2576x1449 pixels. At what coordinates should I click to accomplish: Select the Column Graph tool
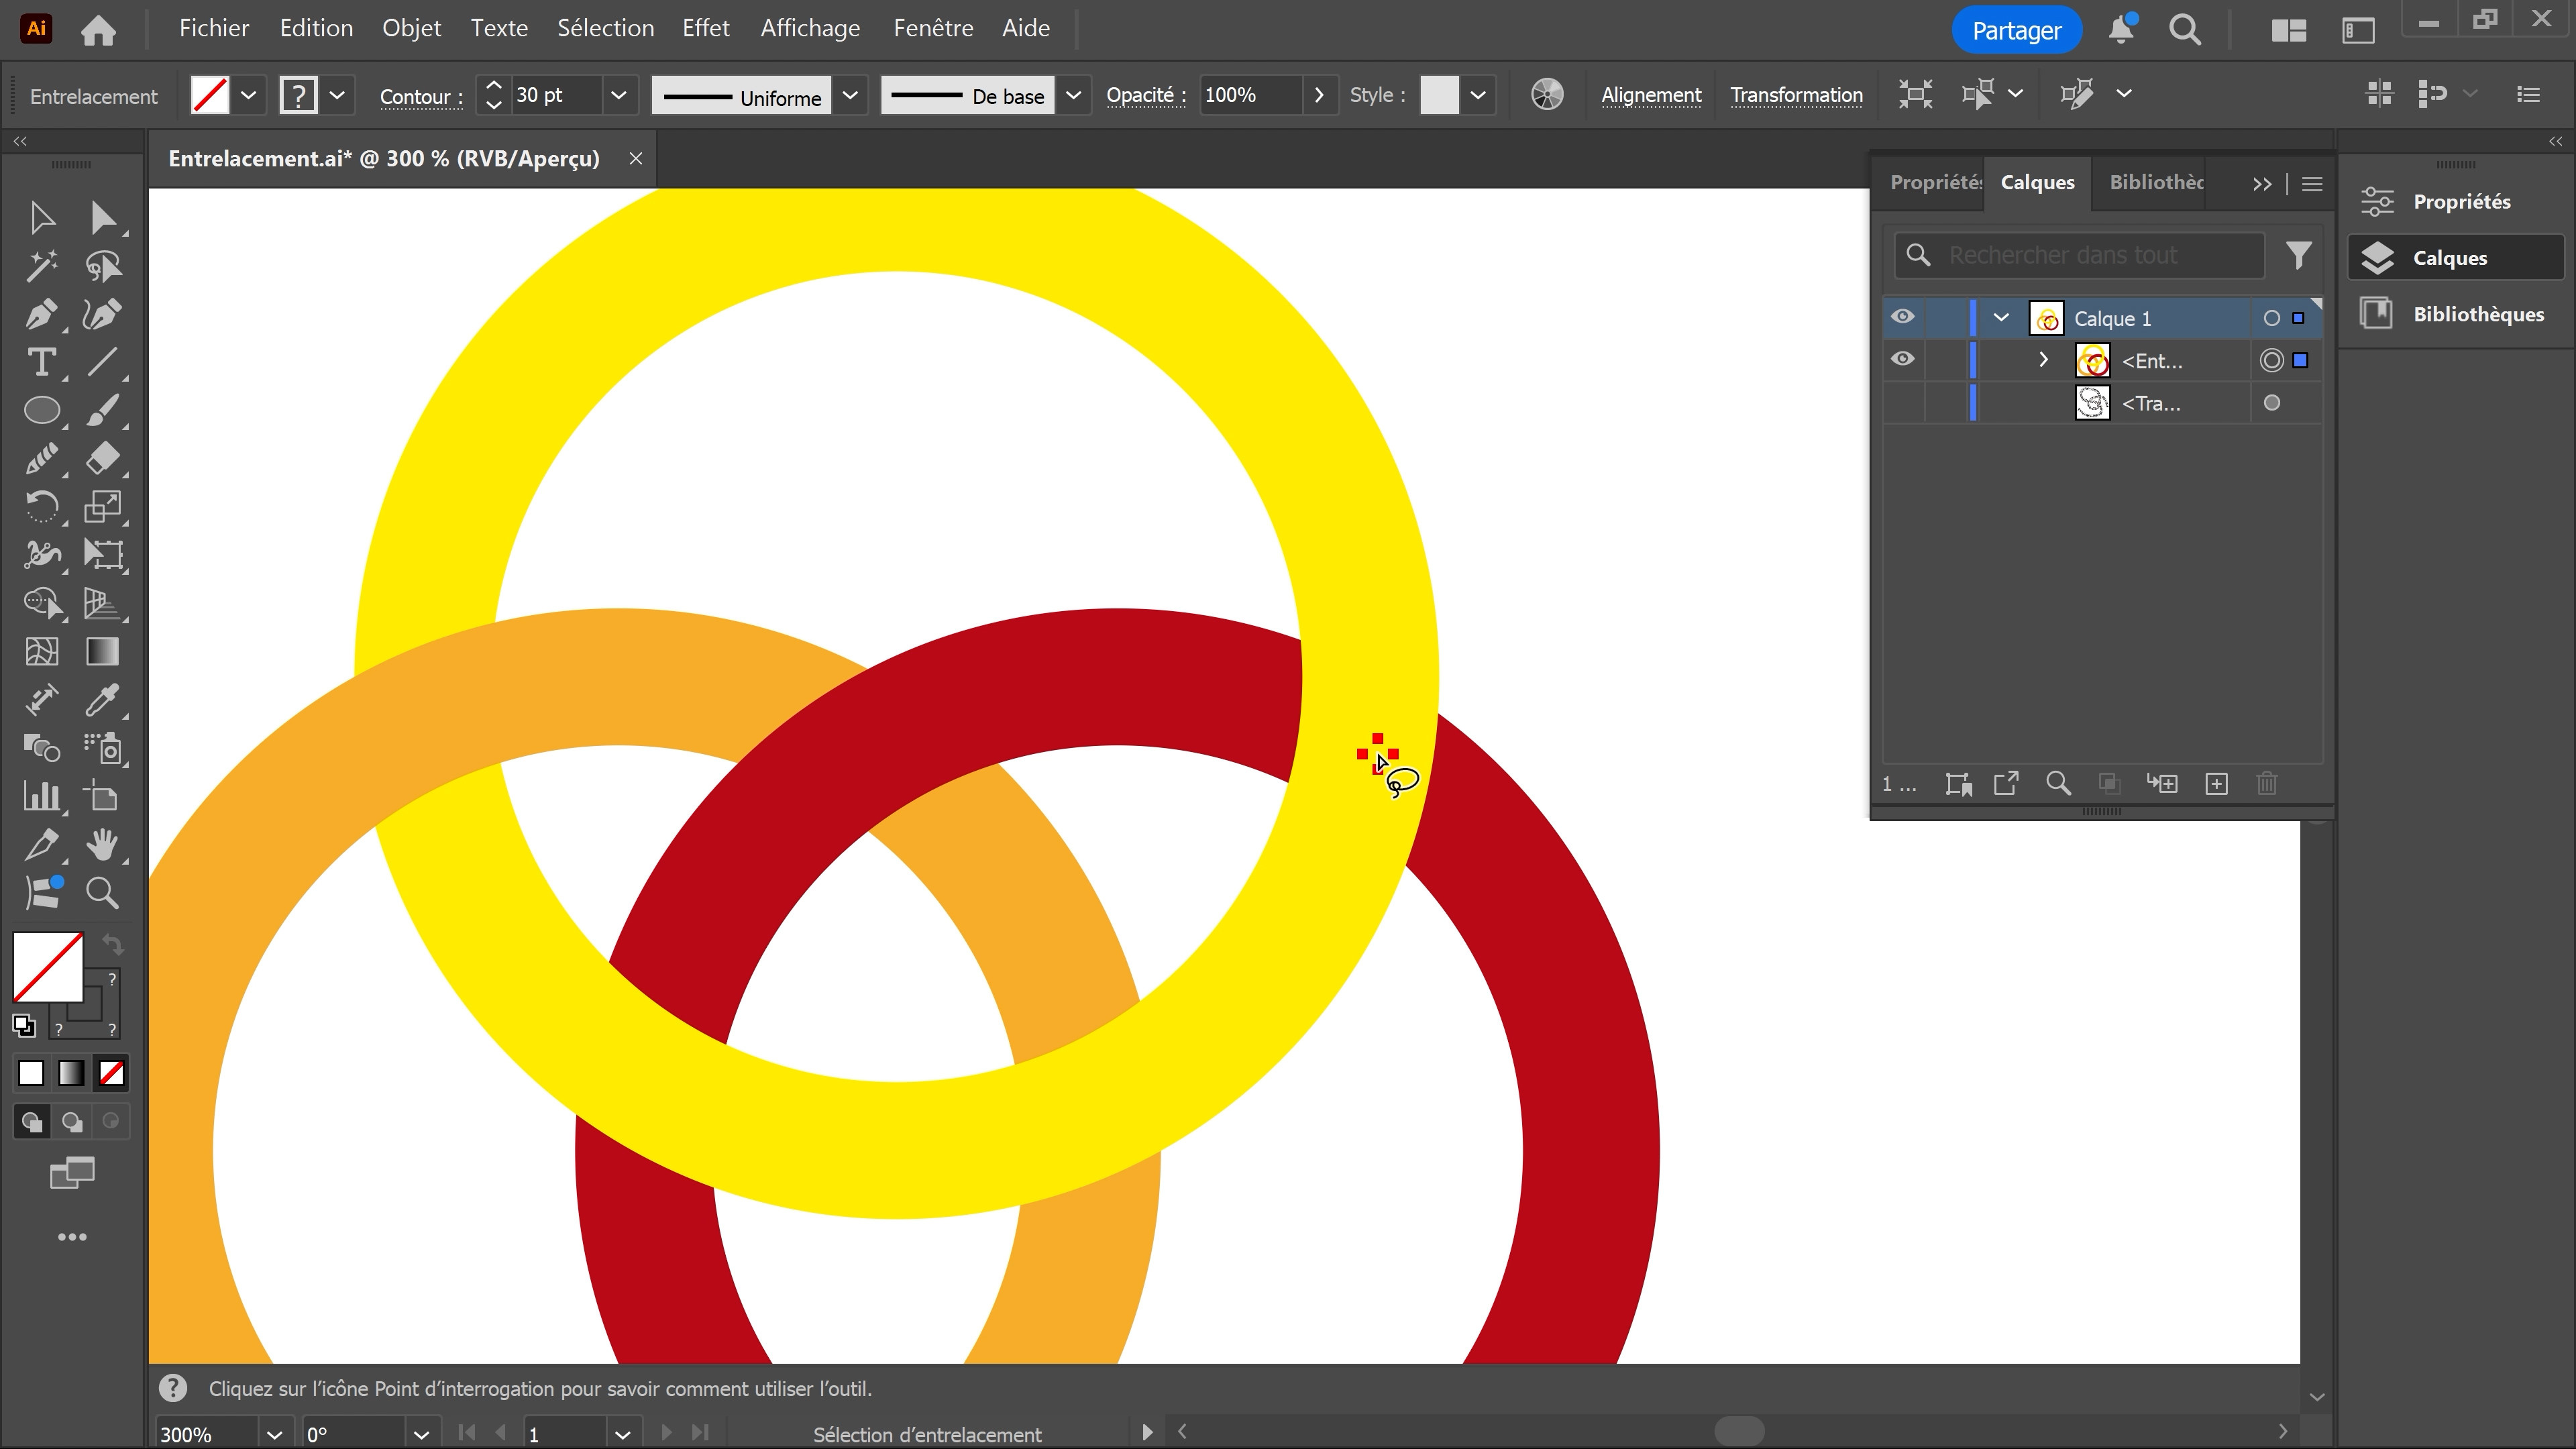[x=42, y=796]
